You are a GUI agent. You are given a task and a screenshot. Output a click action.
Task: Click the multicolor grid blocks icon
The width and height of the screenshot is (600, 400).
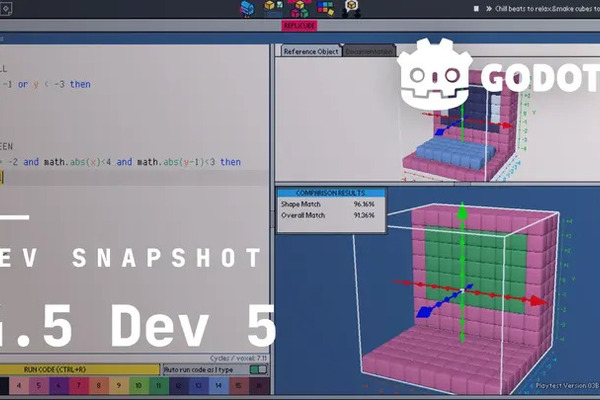(326, 8)
